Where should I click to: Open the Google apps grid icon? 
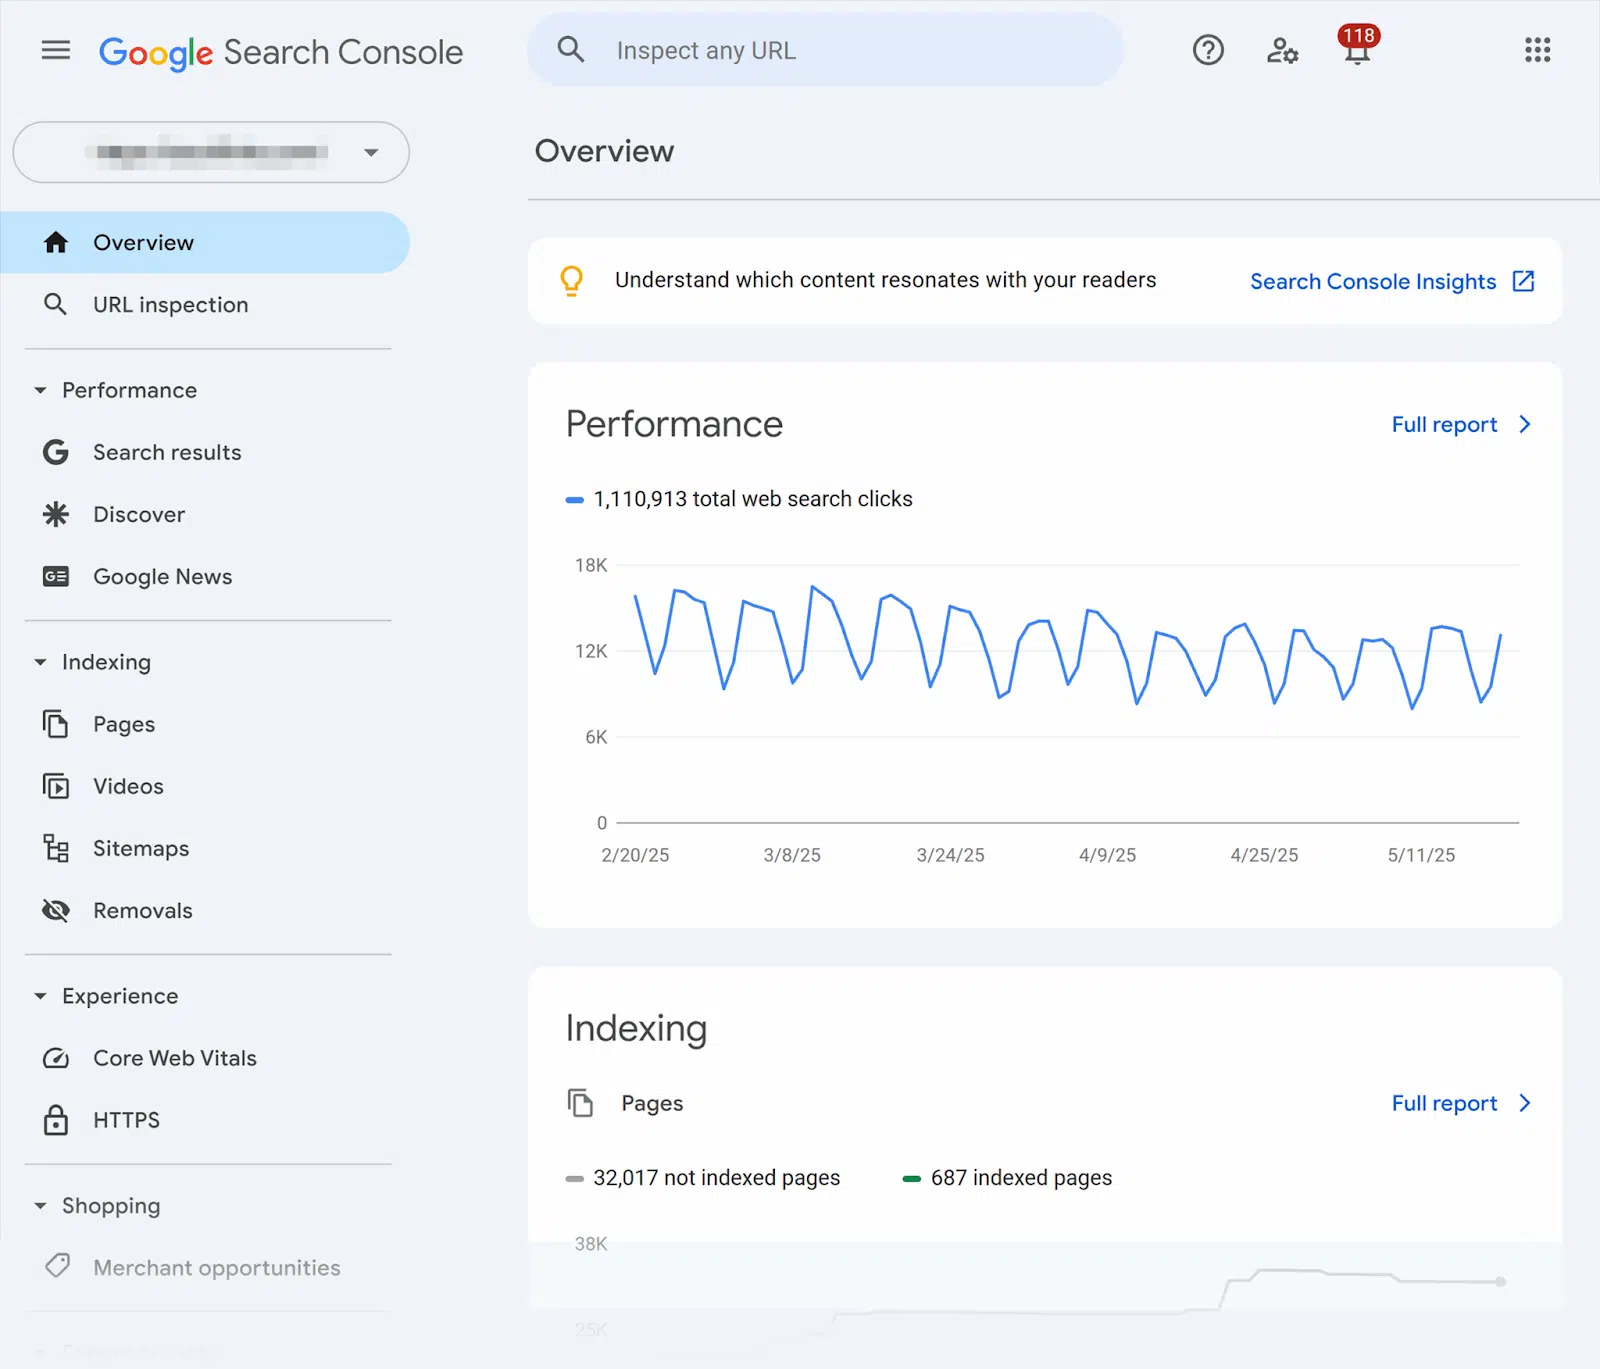(1537, 50)
